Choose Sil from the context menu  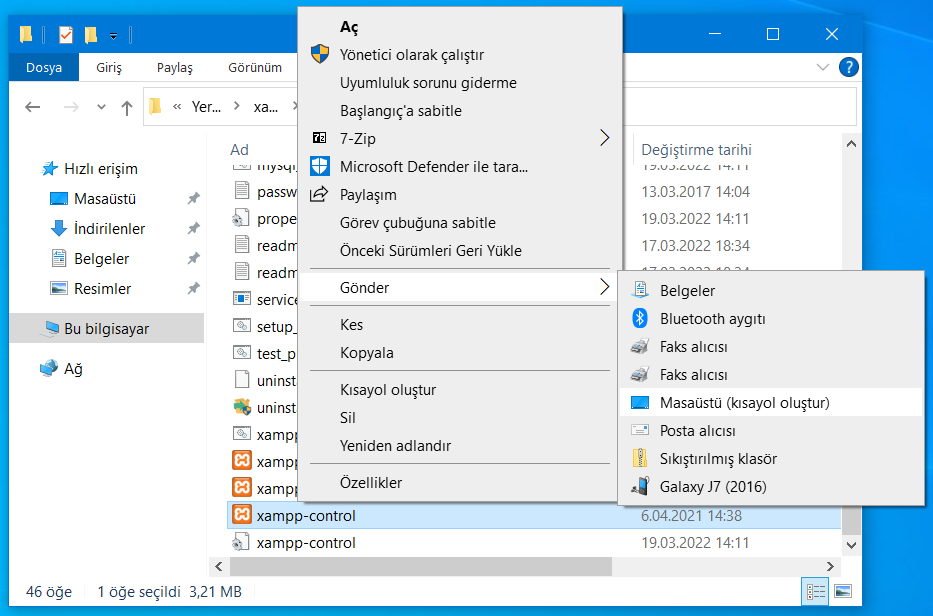460,418
